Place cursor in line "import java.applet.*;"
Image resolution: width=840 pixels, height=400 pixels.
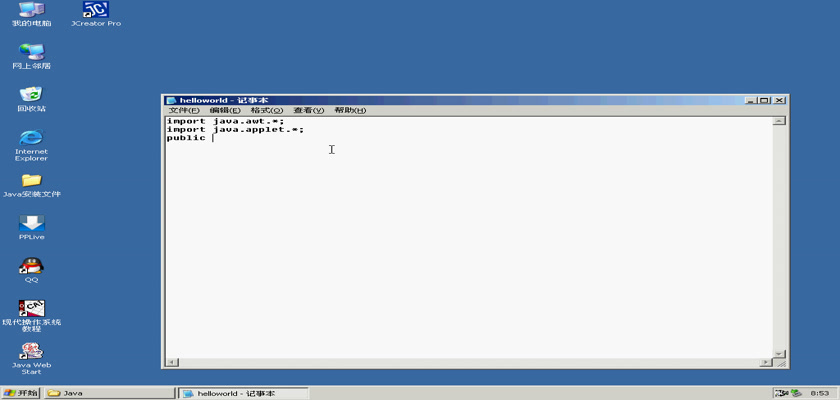(x=235, y=130)
